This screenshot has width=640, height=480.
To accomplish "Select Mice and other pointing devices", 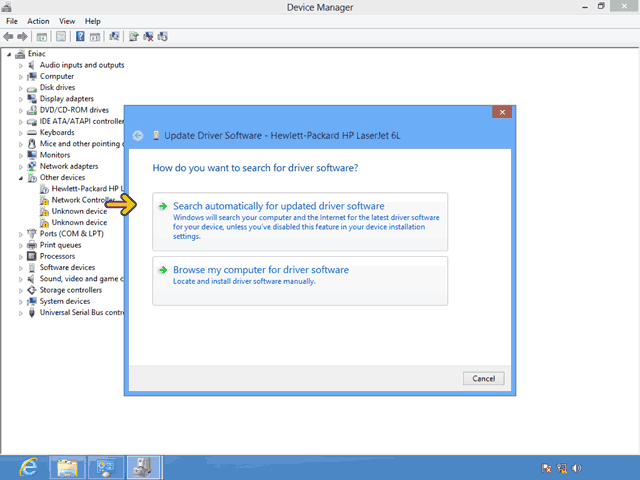I will pyautogui.click(x=82, y=144).
